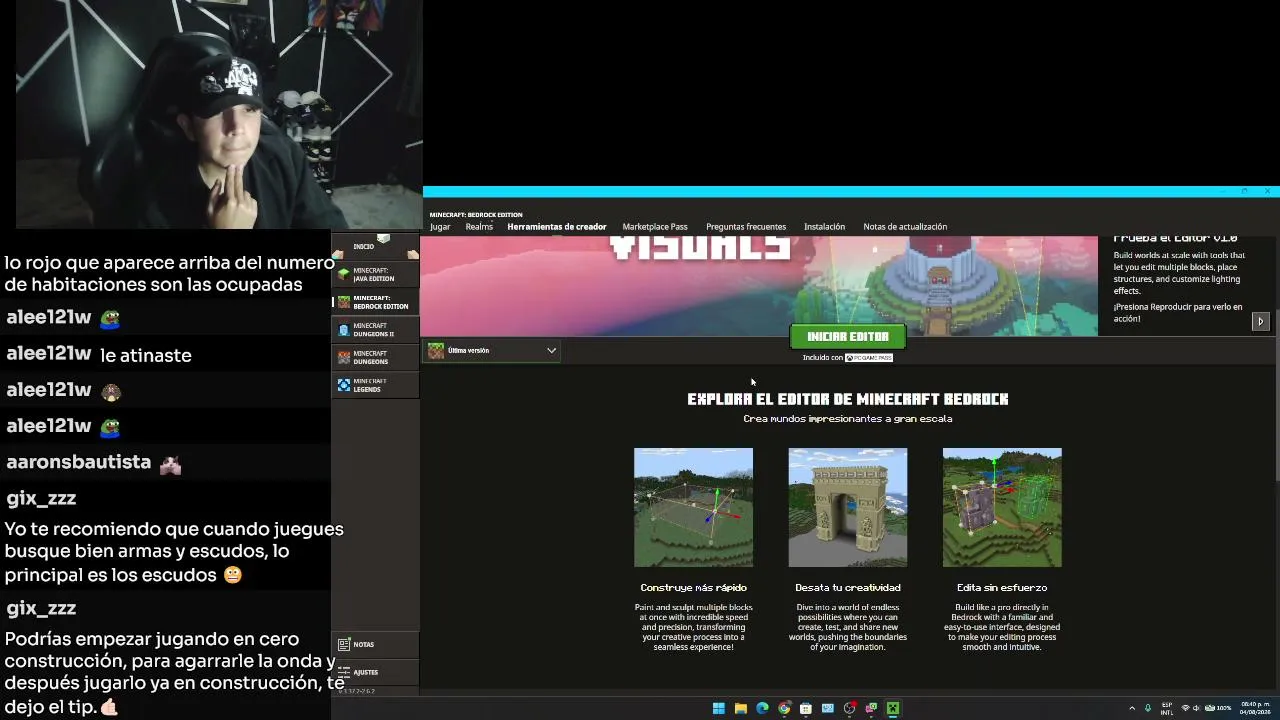Open the Notas news panel
This screenshot has height=720, width=1280.
click(375, 645)
